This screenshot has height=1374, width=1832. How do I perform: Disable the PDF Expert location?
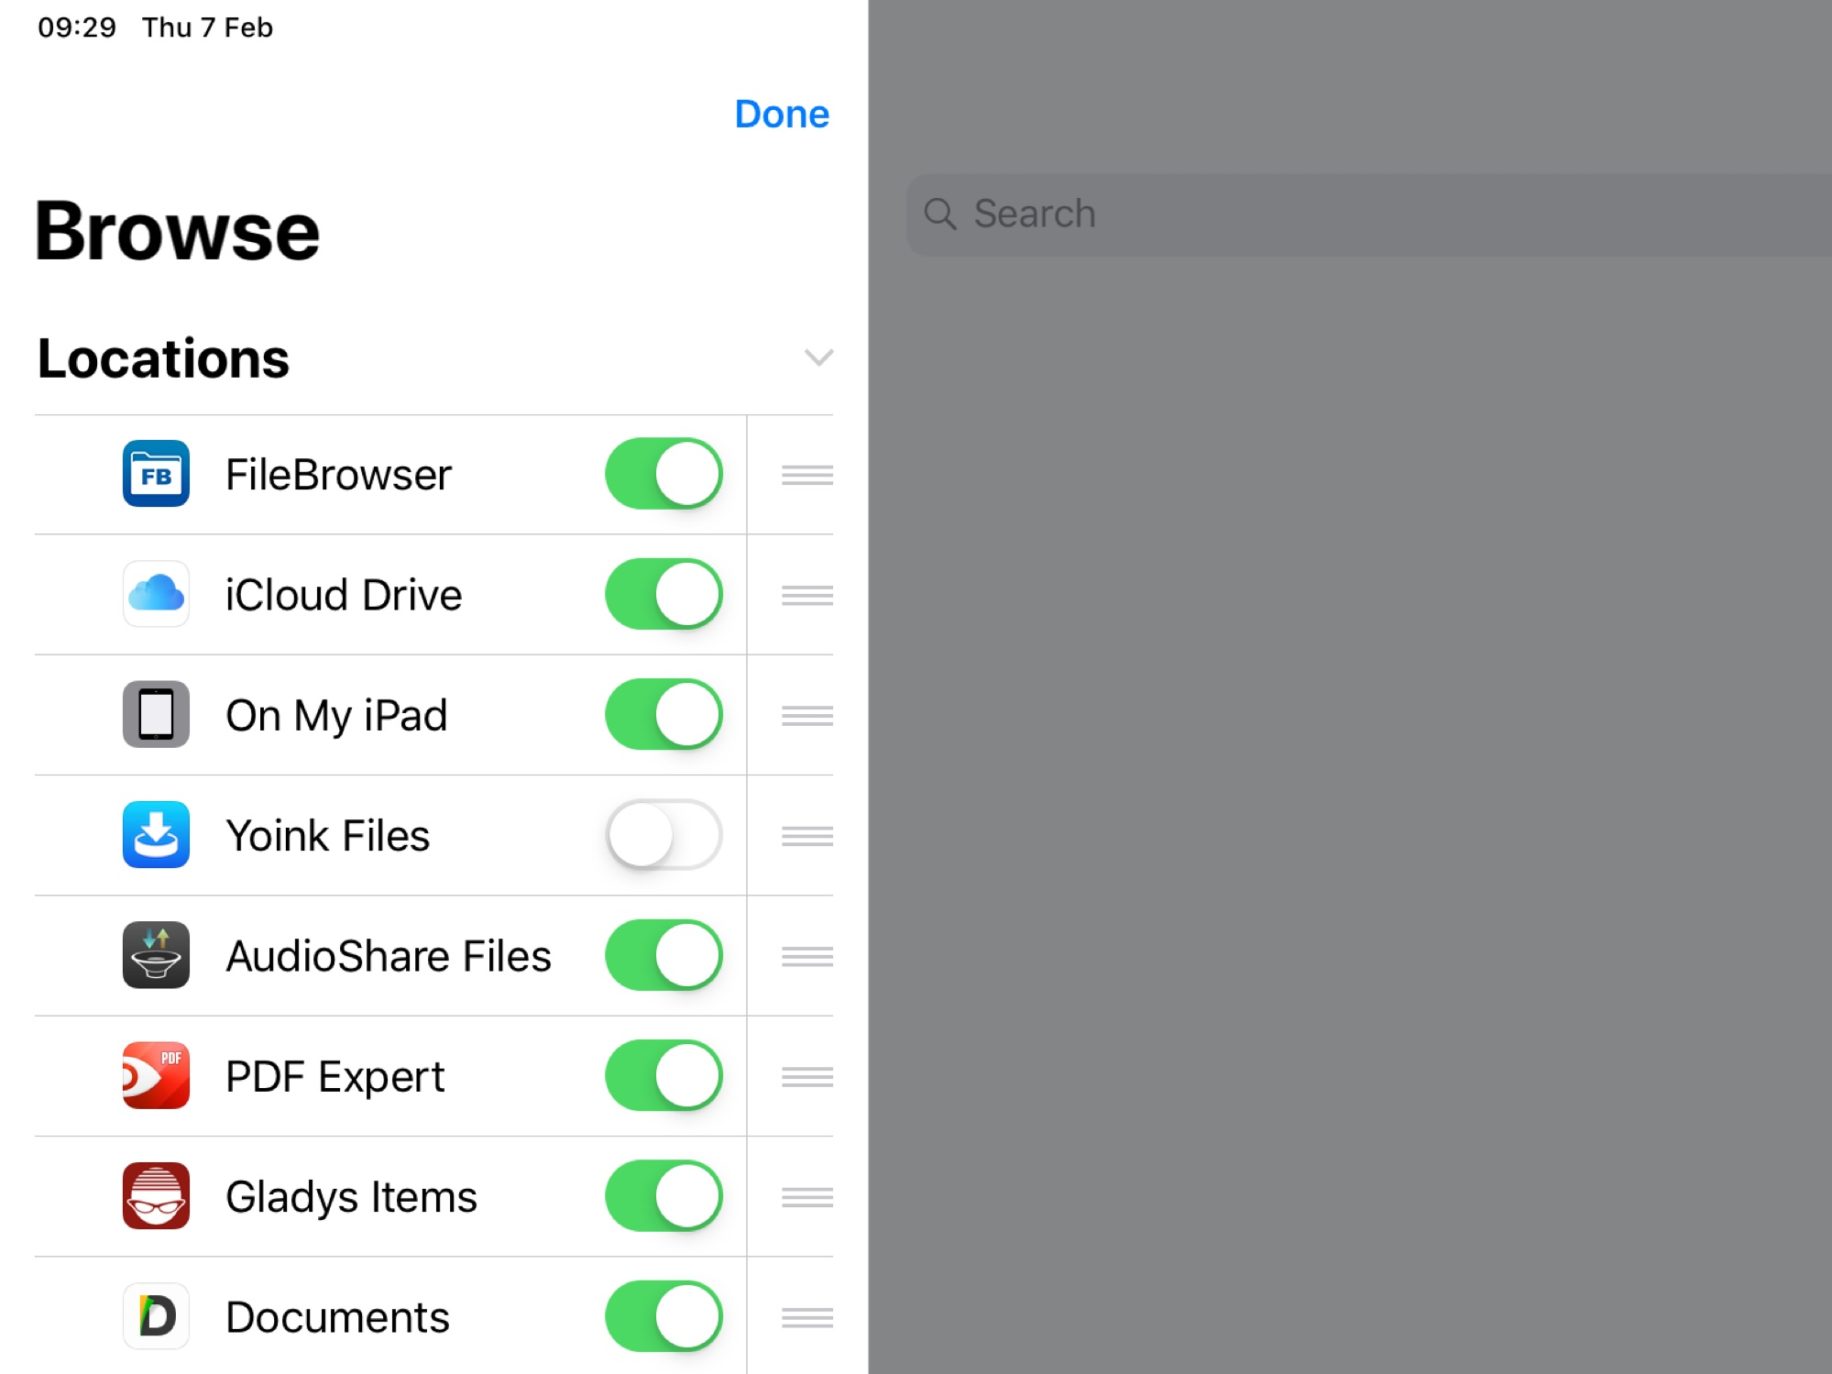point(663,1076)
